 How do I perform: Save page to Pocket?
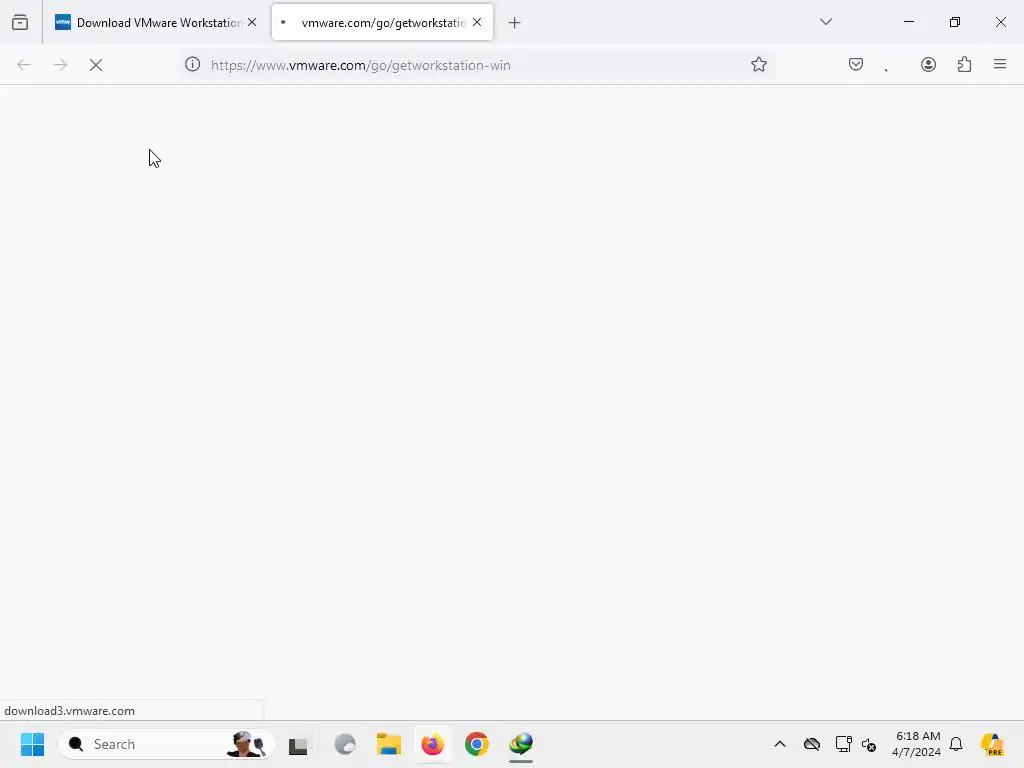click(856, 65)
